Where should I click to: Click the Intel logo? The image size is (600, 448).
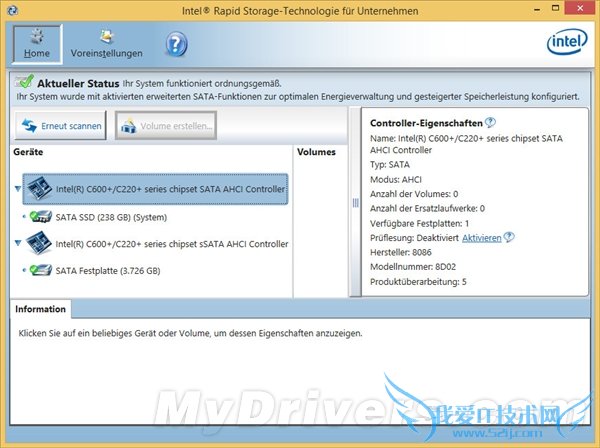(x=567, y=42)
